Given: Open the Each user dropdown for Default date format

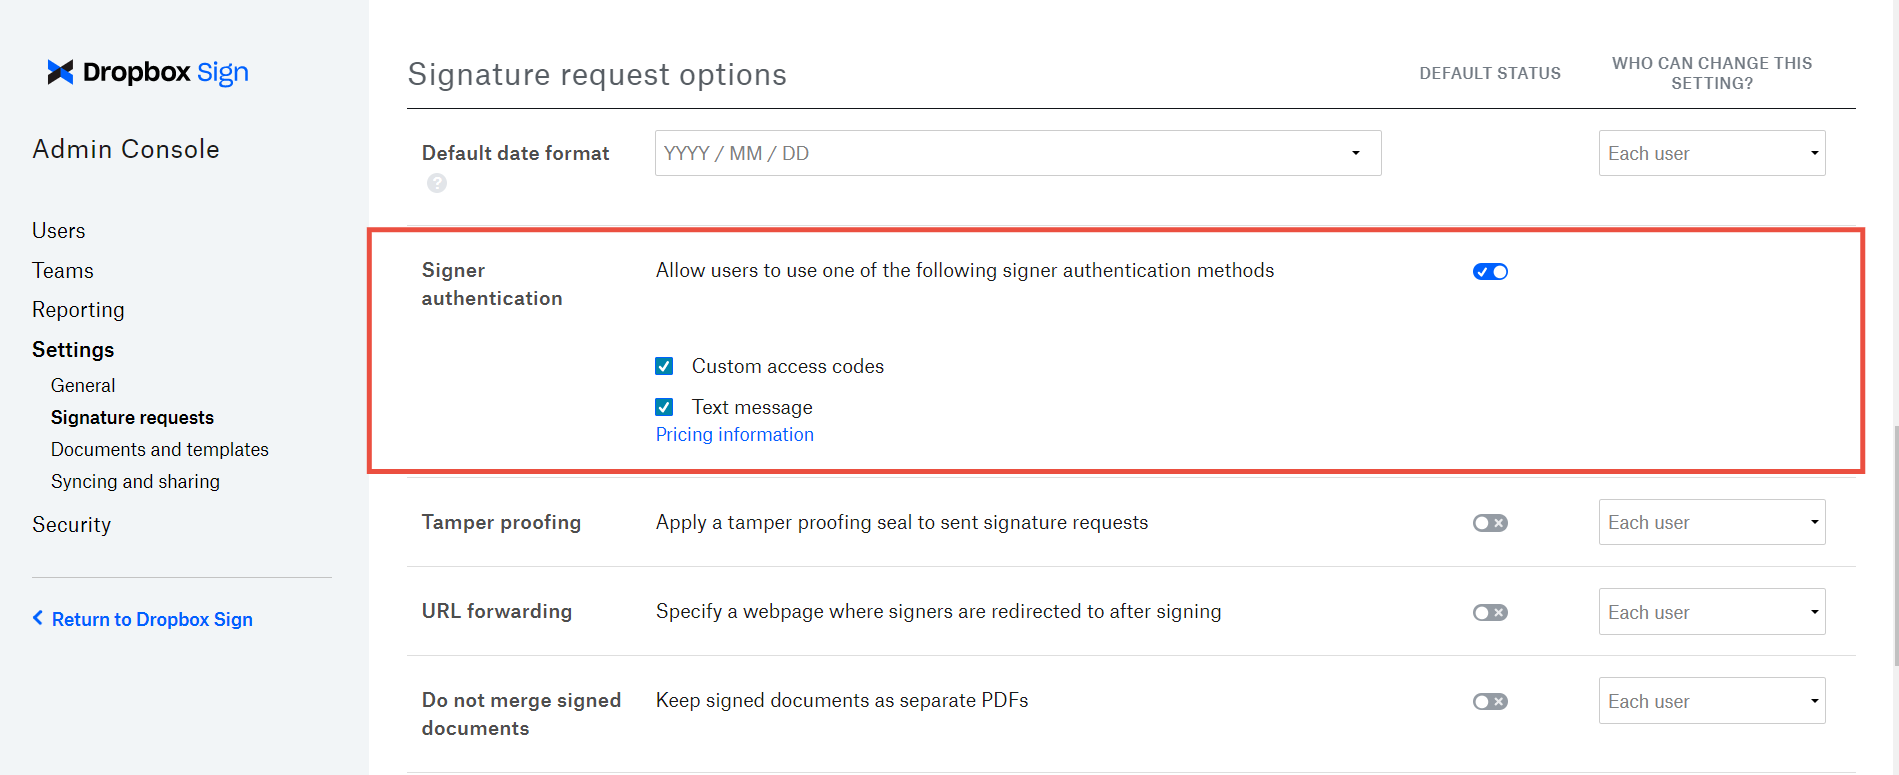Looking at the screenshot, I should (x=1711, y=152).
